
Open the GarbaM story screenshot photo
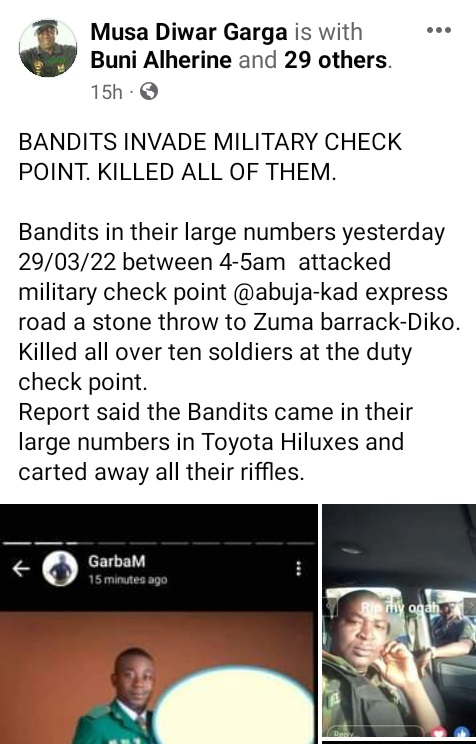(x=159, y=624)
